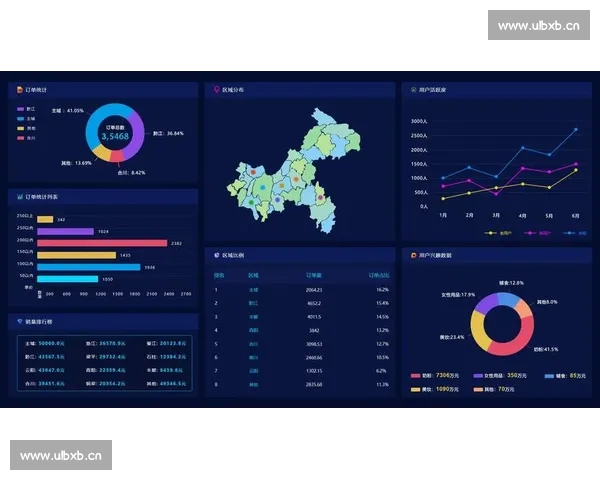Click the table row with order value 2064.23

pyautogui.click(x=300, y=289)
